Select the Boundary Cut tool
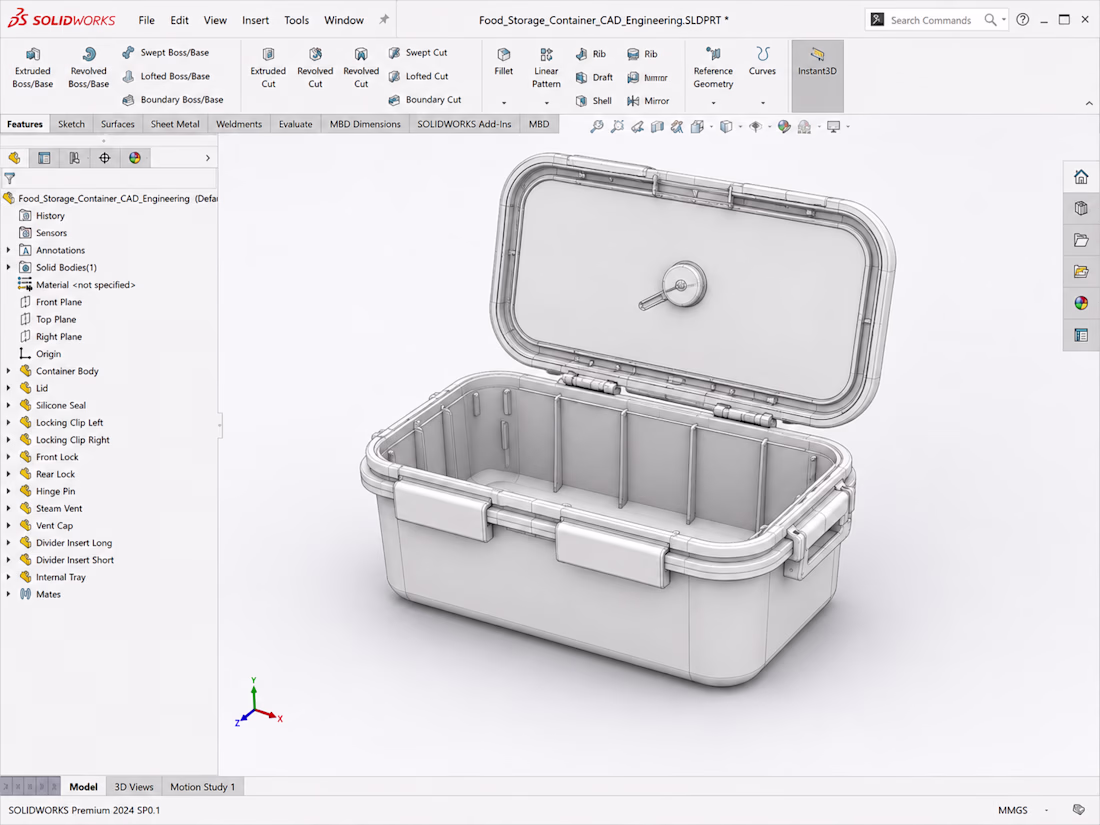This screenshot has width=1100, height=825. pyautogui.click(x=425, y=100)
